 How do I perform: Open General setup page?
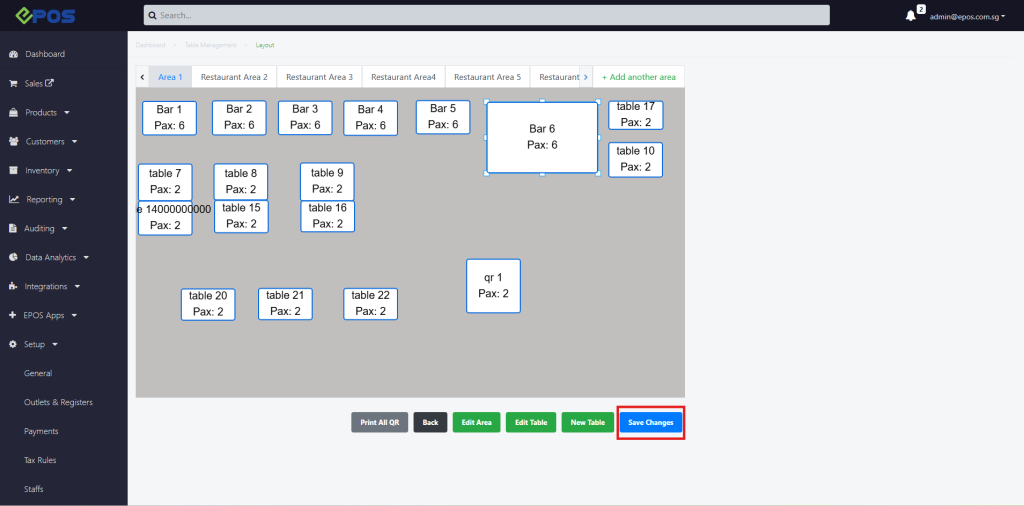[38, 373]
